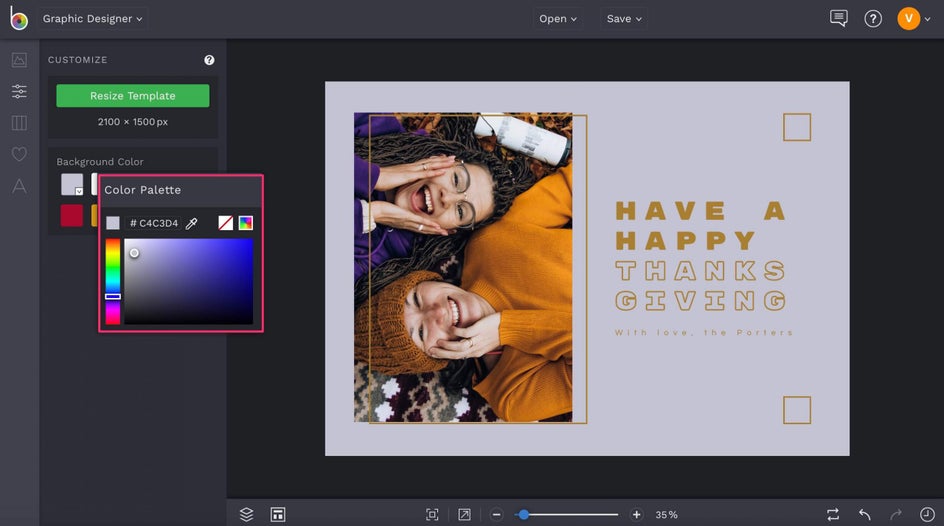Click the zoom in plus button

pyautogui.click(x=636, y=514)
